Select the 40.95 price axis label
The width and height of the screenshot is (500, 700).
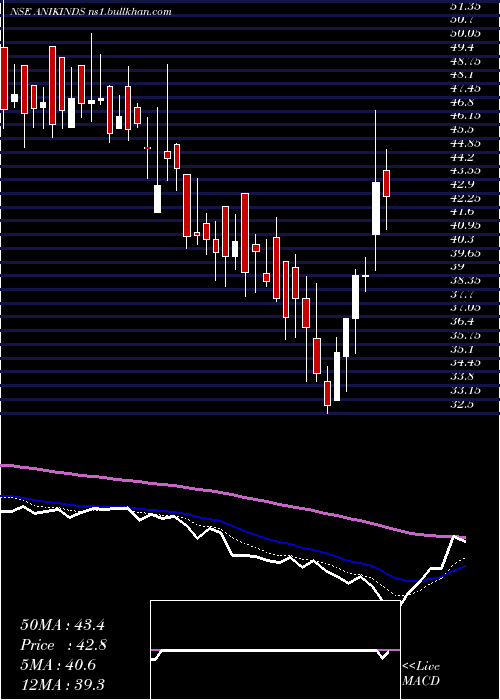465,226
